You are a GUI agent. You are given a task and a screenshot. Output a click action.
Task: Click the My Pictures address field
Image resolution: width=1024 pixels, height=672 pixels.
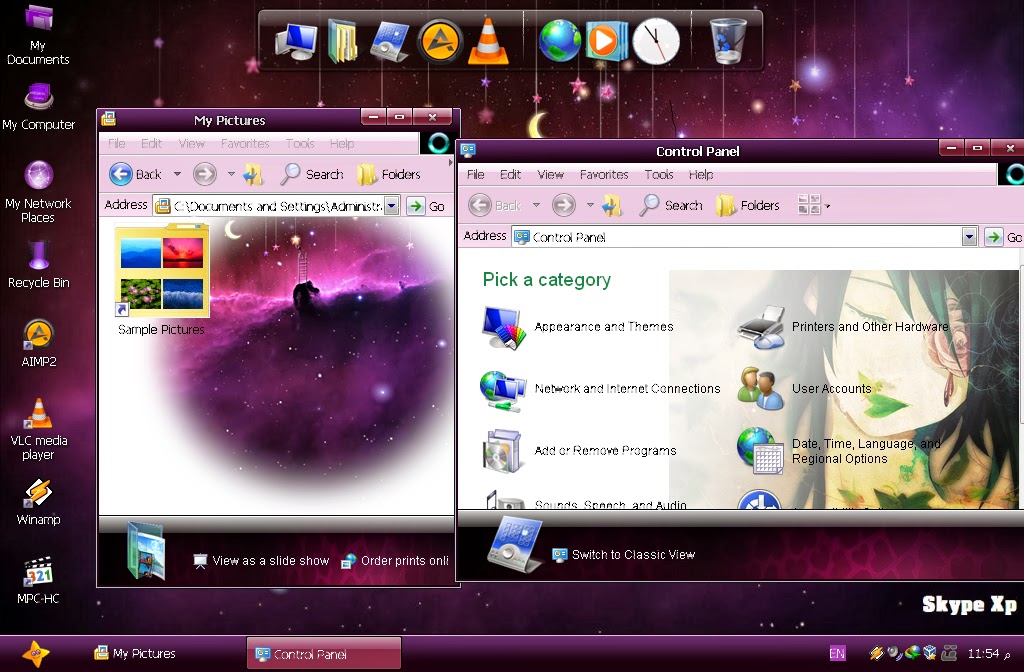click(276, 206)
